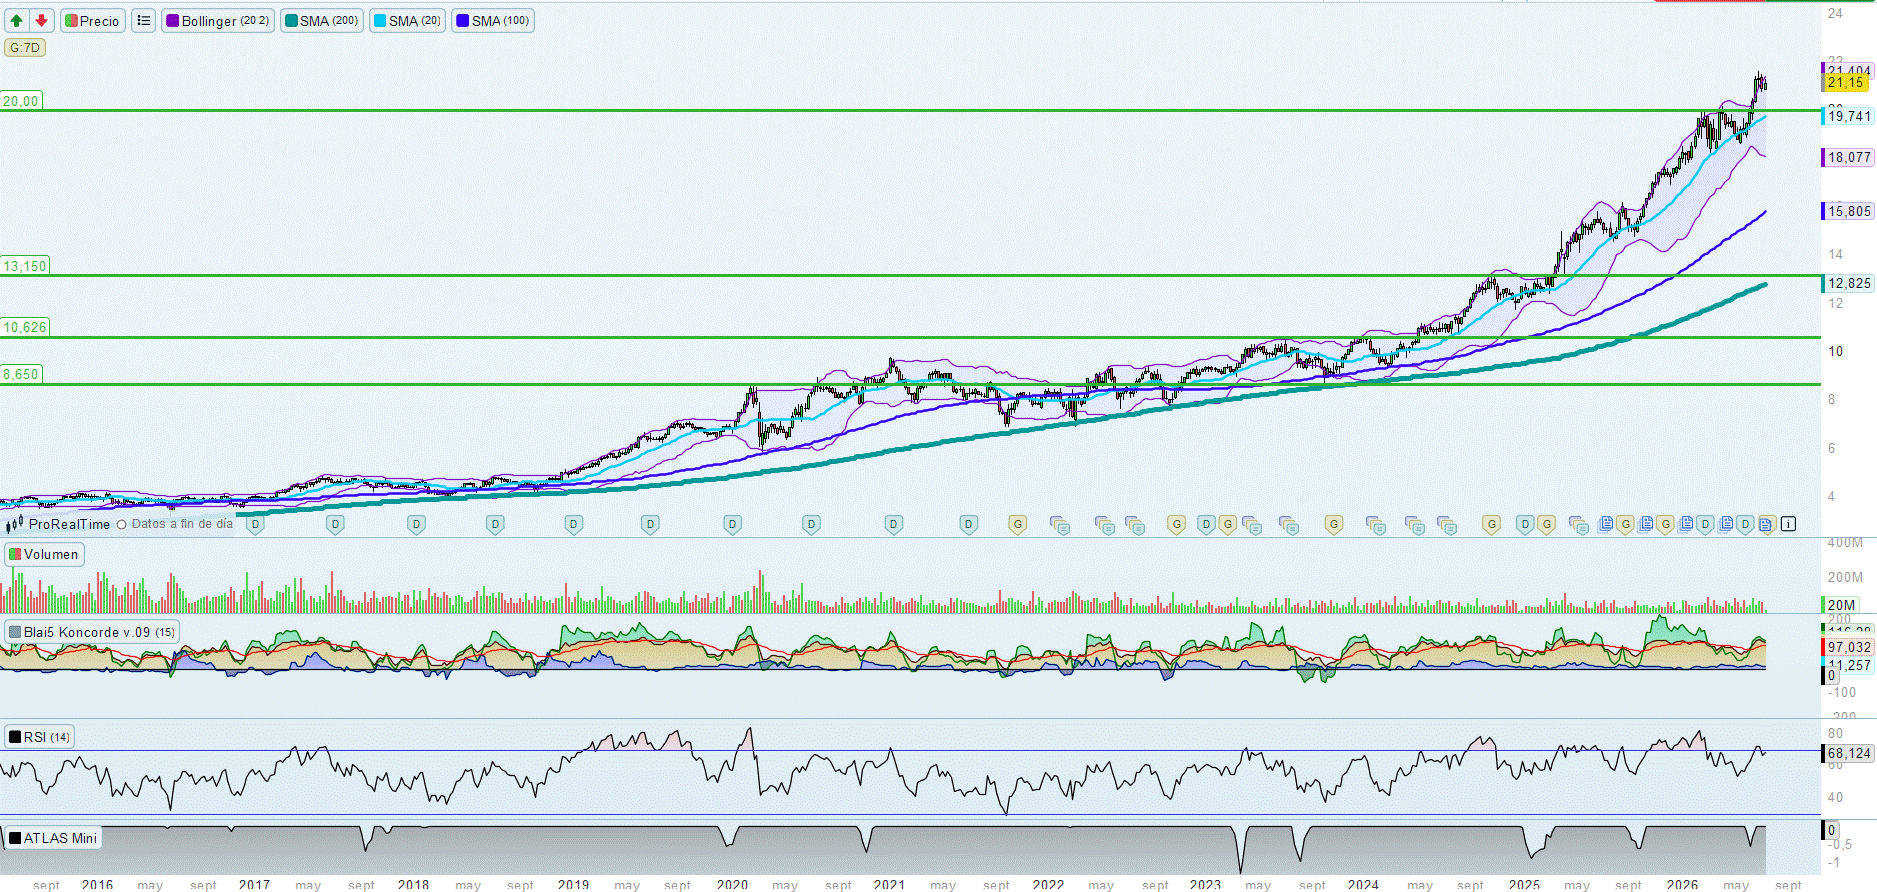This screenshot has height=892, width=1877.
Task: Click the G:7D label
Action: (25, 48)
